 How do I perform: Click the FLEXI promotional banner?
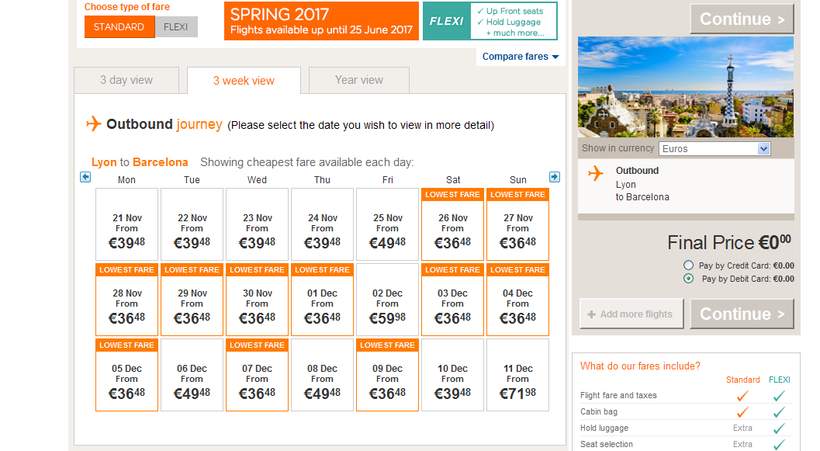coord(489,20)
